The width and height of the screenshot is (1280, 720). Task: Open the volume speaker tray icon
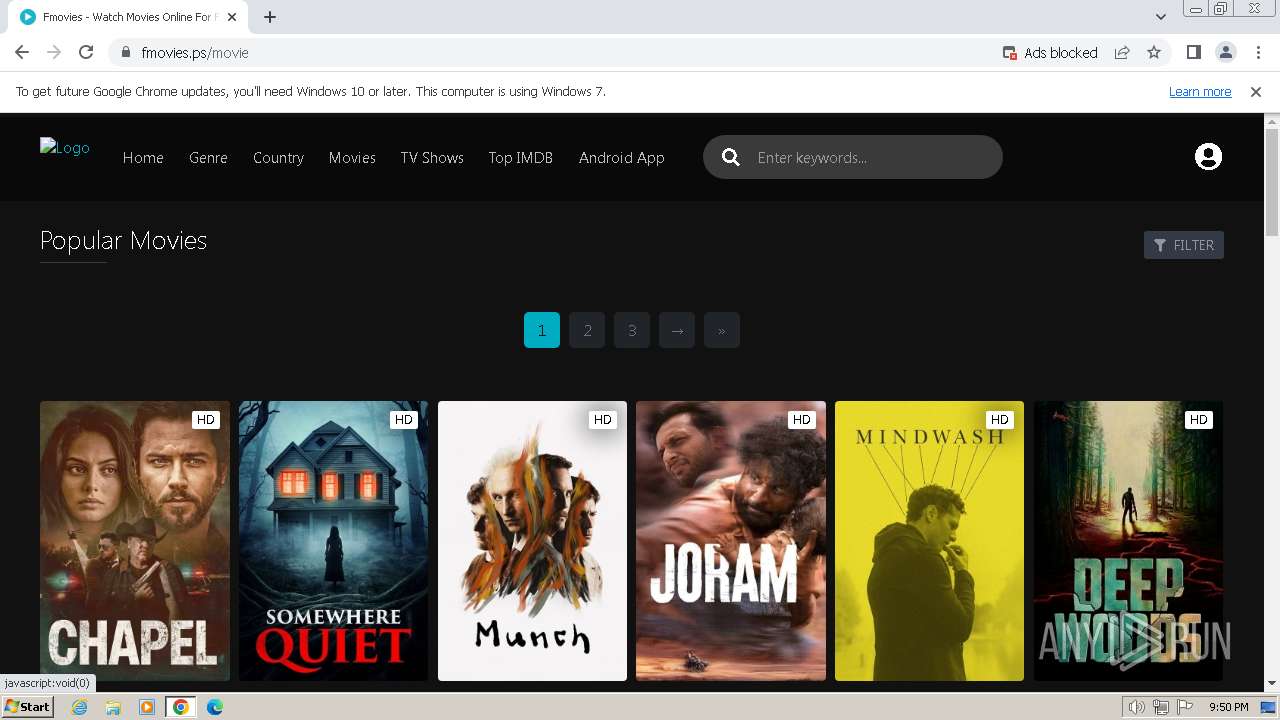tap(1136, 707)
